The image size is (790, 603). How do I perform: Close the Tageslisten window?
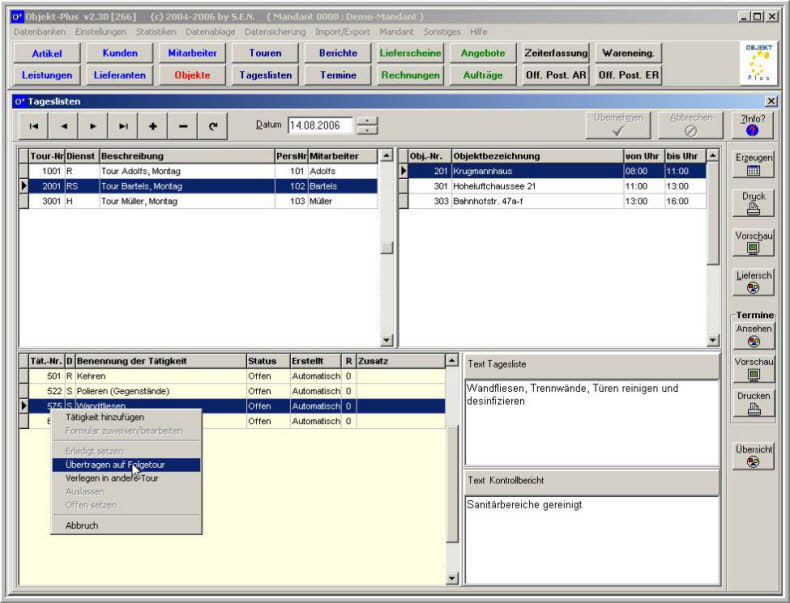(771, 101)
